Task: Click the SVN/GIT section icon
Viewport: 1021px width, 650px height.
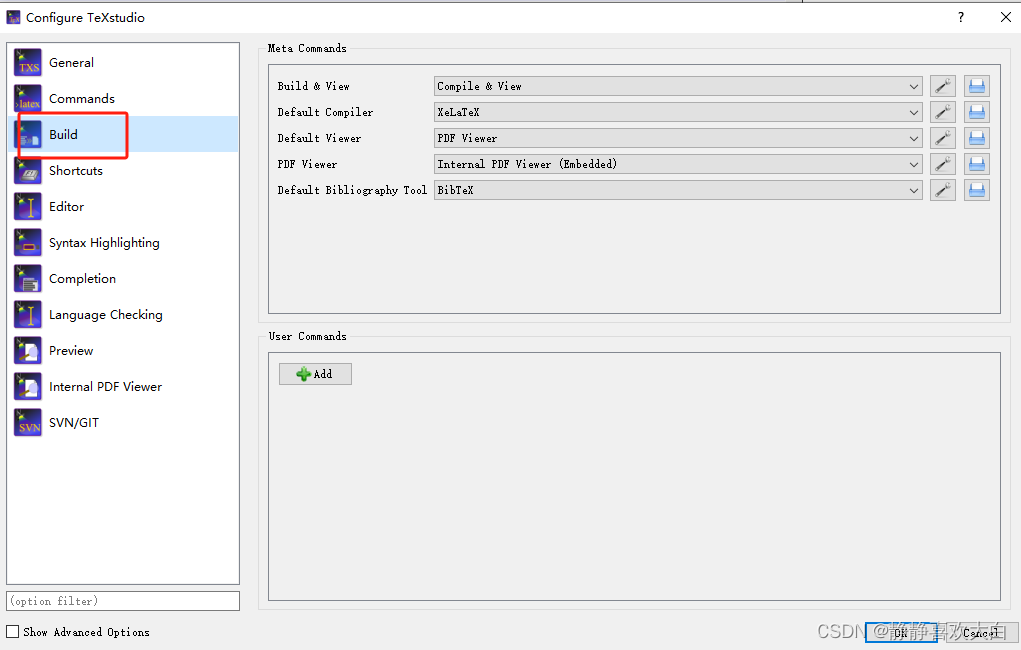Action: pyautogui.click(x=27, y=423)
